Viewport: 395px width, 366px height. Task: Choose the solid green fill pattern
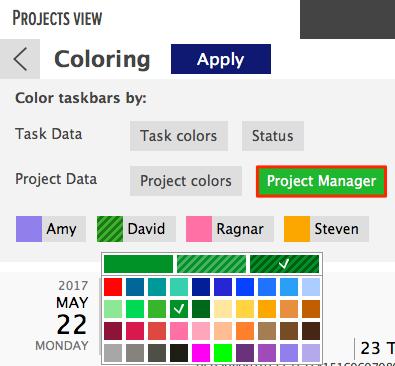[x=138, y=264]
